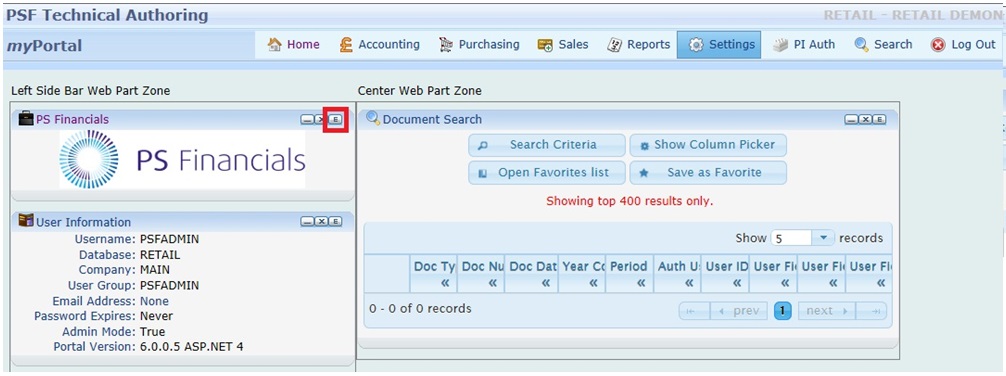1006x376 pixels.
Task: Click Open Favorites list button
Action: point(547,173)
